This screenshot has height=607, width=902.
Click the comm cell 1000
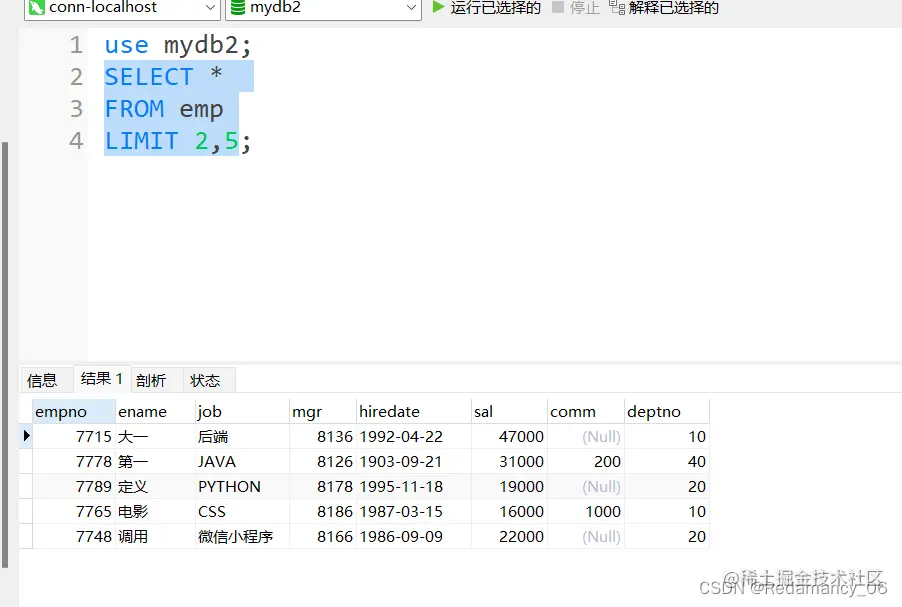click(x=586, y=511)
